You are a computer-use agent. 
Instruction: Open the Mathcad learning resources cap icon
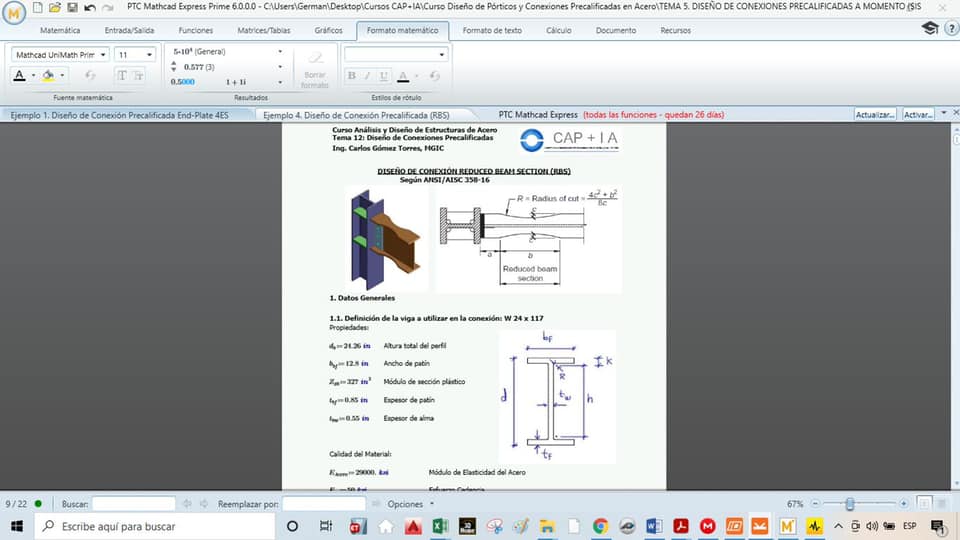[930, 28]
